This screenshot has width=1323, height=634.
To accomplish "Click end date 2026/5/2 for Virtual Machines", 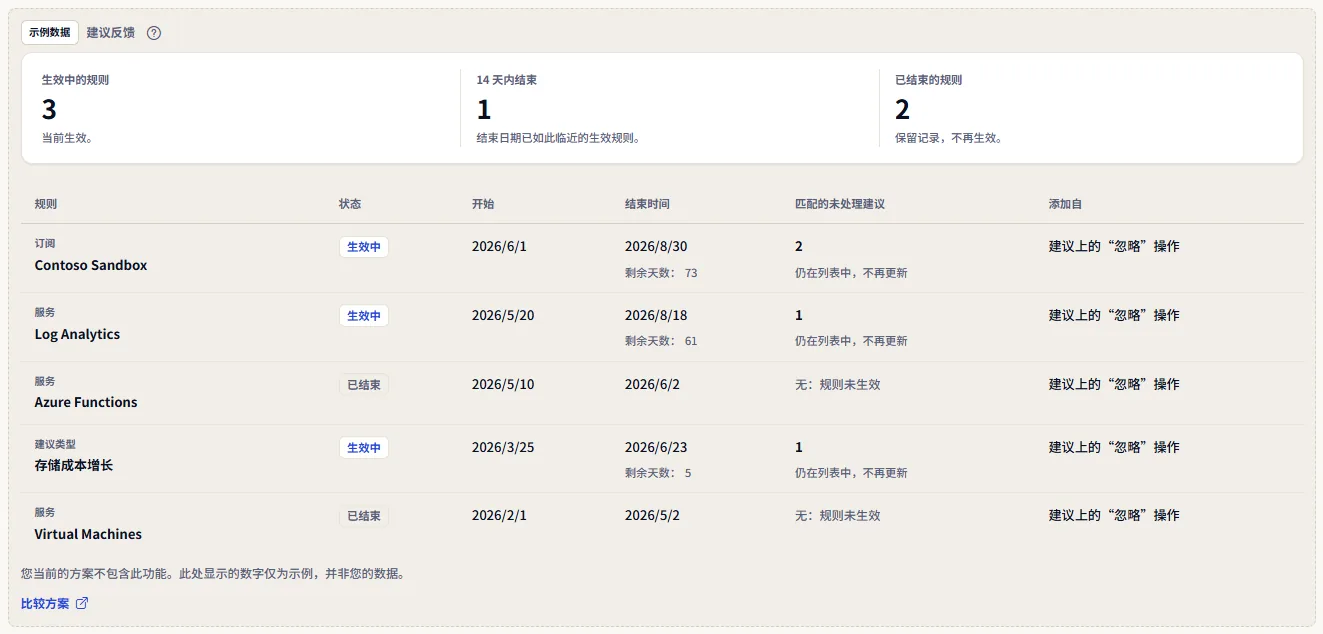I will (652, 516).
